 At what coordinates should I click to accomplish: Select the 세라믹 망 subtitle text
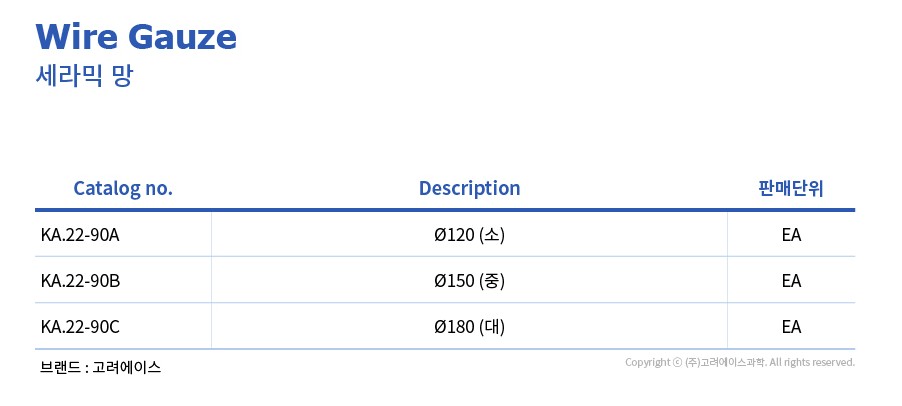[84, 76]
